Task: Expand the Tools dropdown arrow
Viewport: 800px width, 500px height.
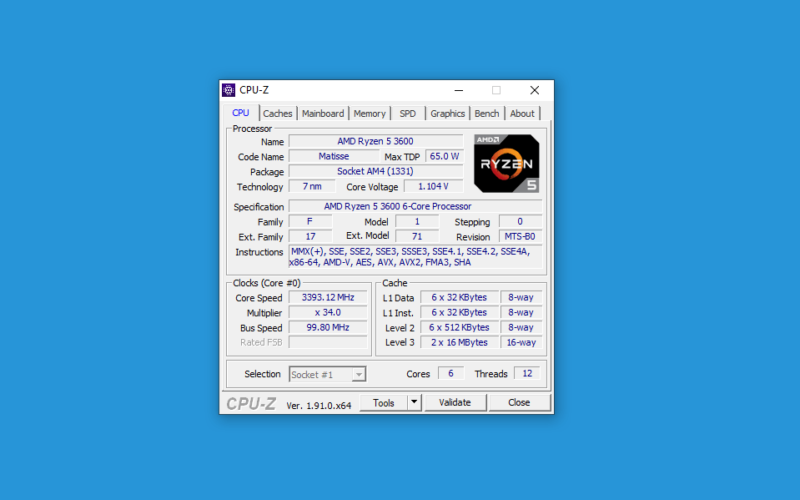Action: 414,403
